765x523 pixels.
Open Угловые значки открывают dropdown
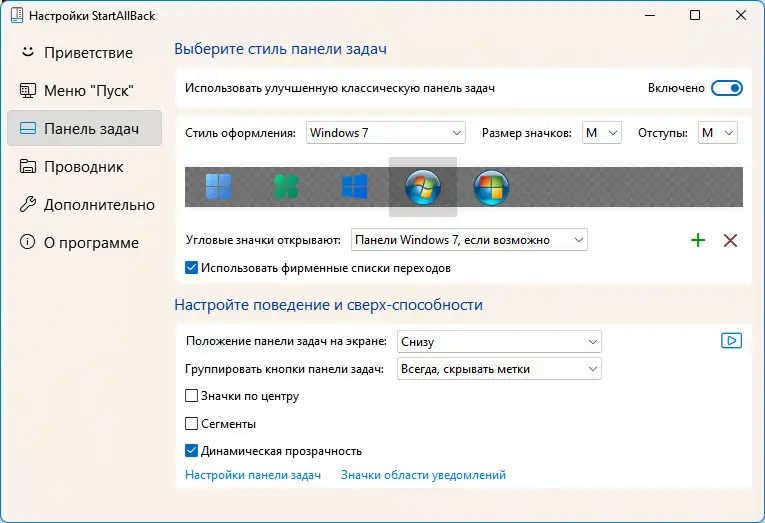tap(469, 240)
